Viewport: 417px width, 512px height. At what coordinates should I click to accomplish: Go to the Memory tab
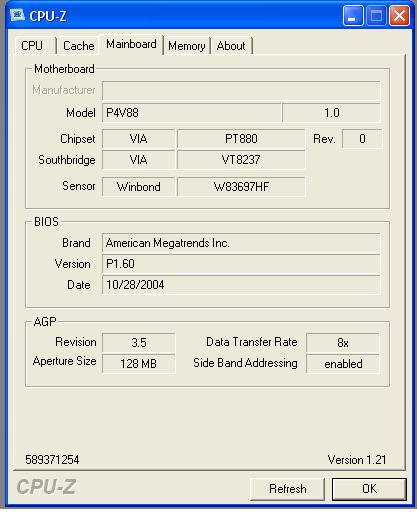coord(187,46)
